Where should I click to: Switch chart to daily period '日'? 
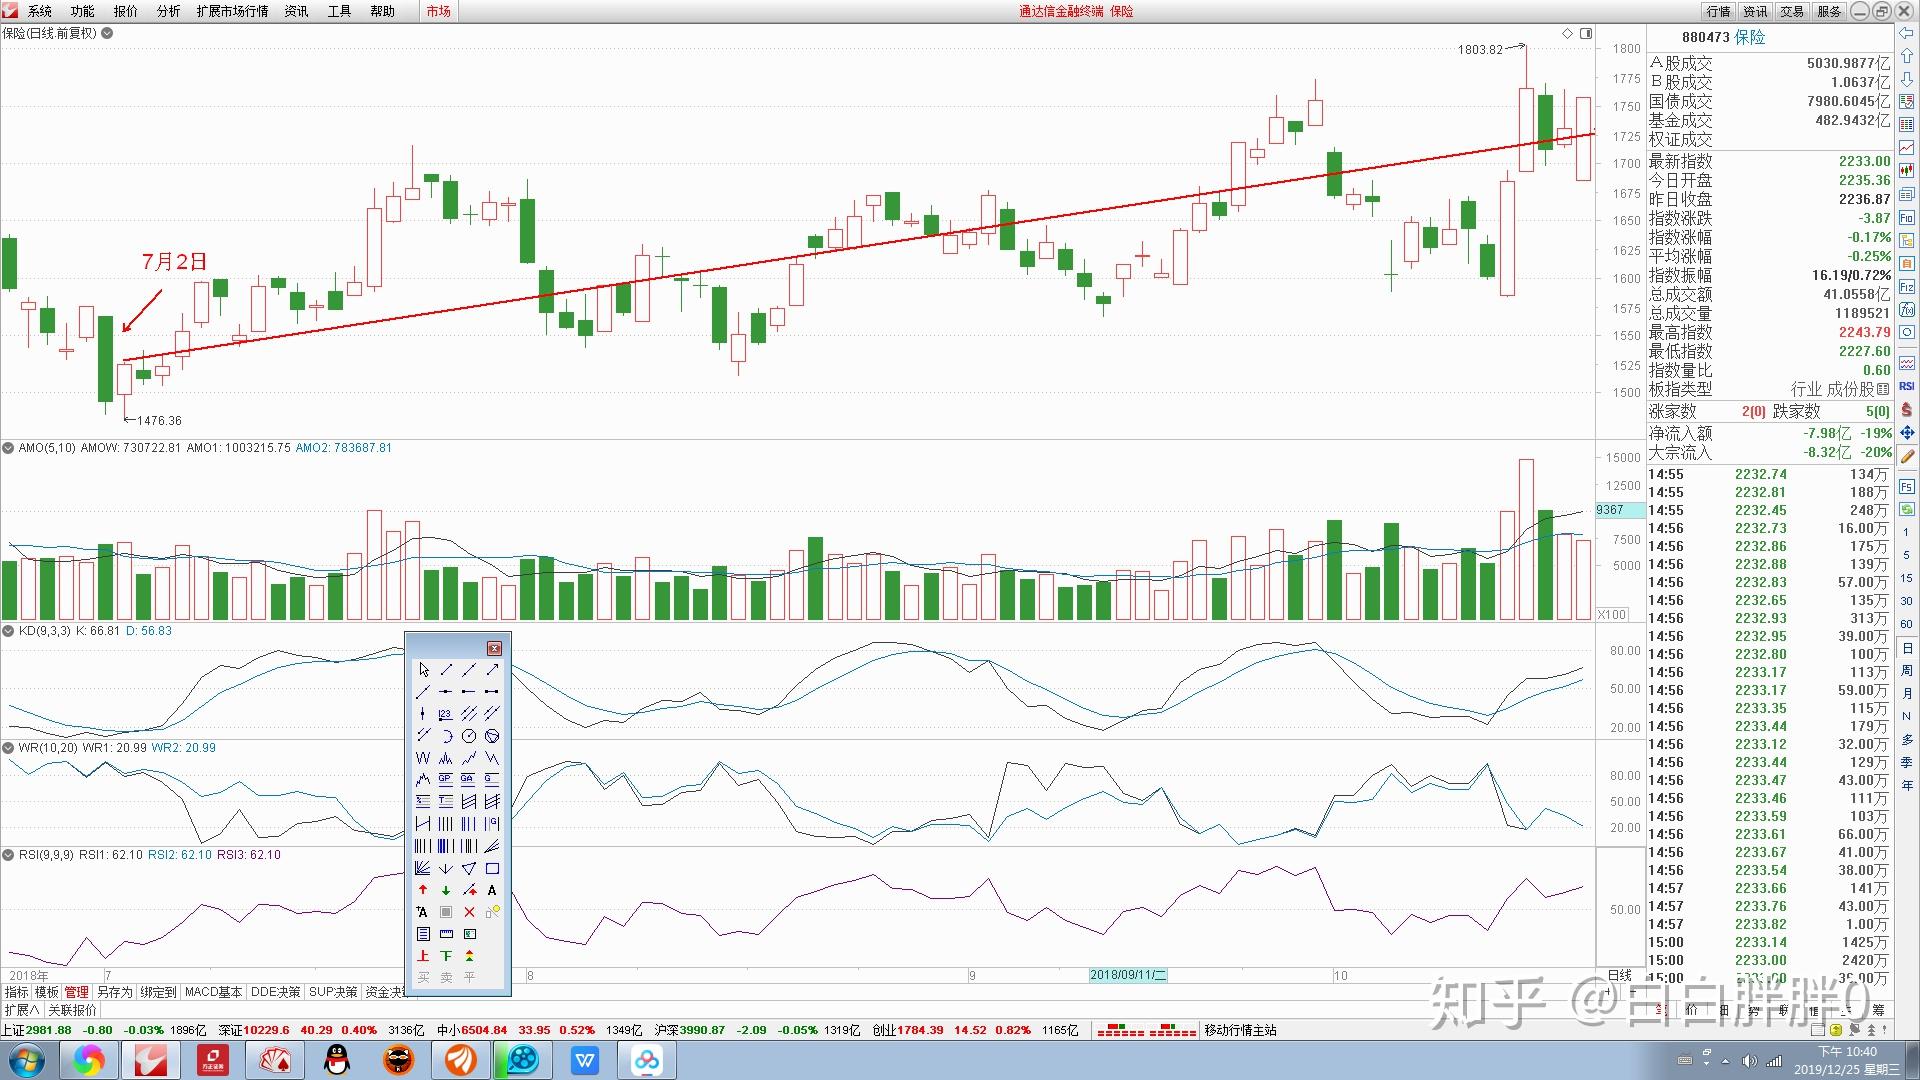(x=1907, y=648)
